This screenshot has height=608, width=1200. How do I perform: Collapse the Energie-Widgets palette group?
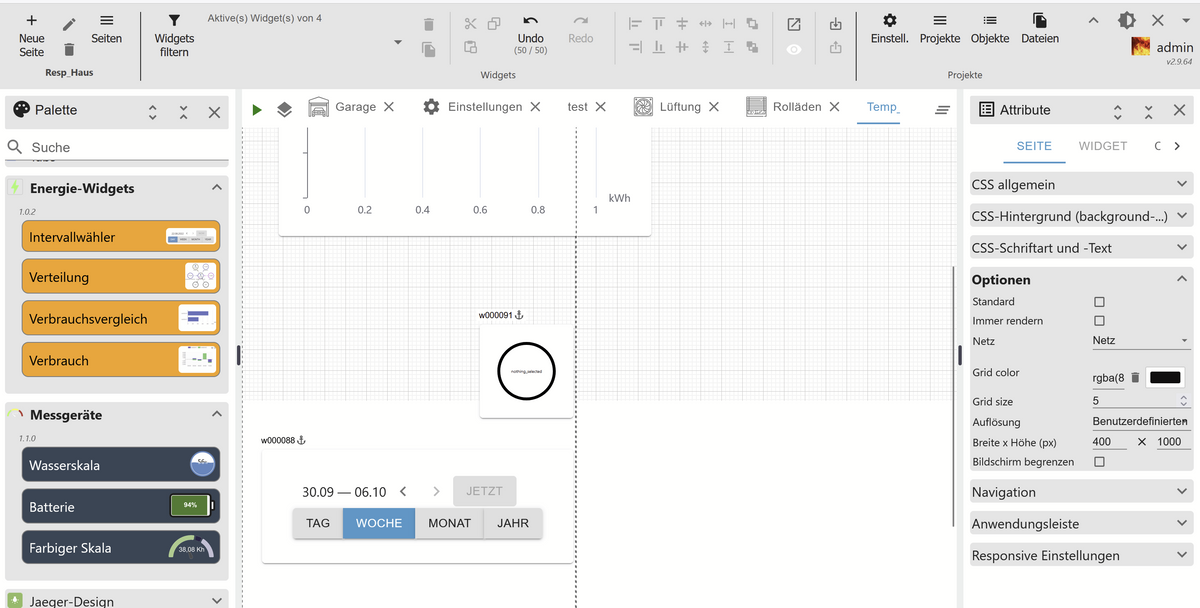[x=217, y=188]
